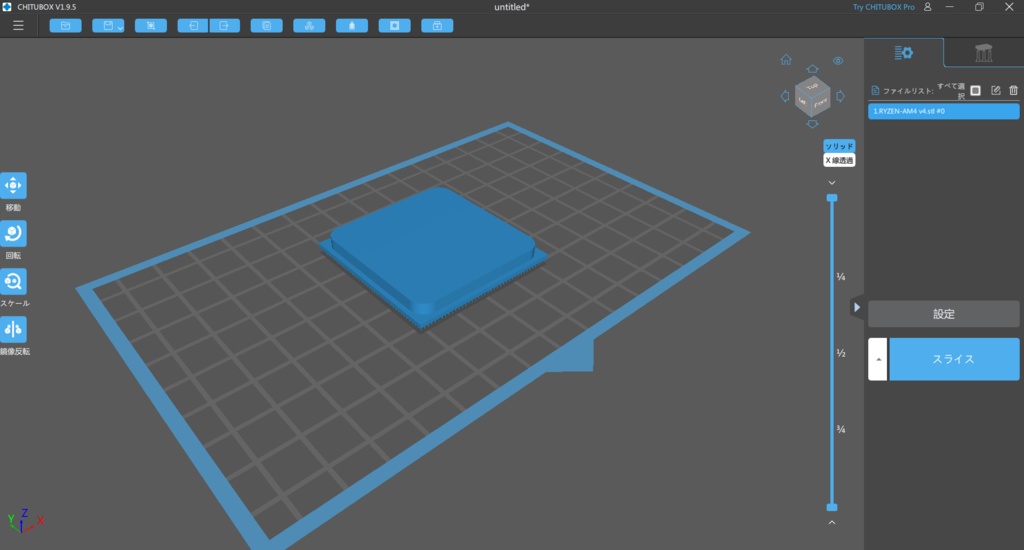Image resolution: width=1024 pixels, height=550 pixels.
Task: Delete model with trash icon
Action: point(1014,90)
